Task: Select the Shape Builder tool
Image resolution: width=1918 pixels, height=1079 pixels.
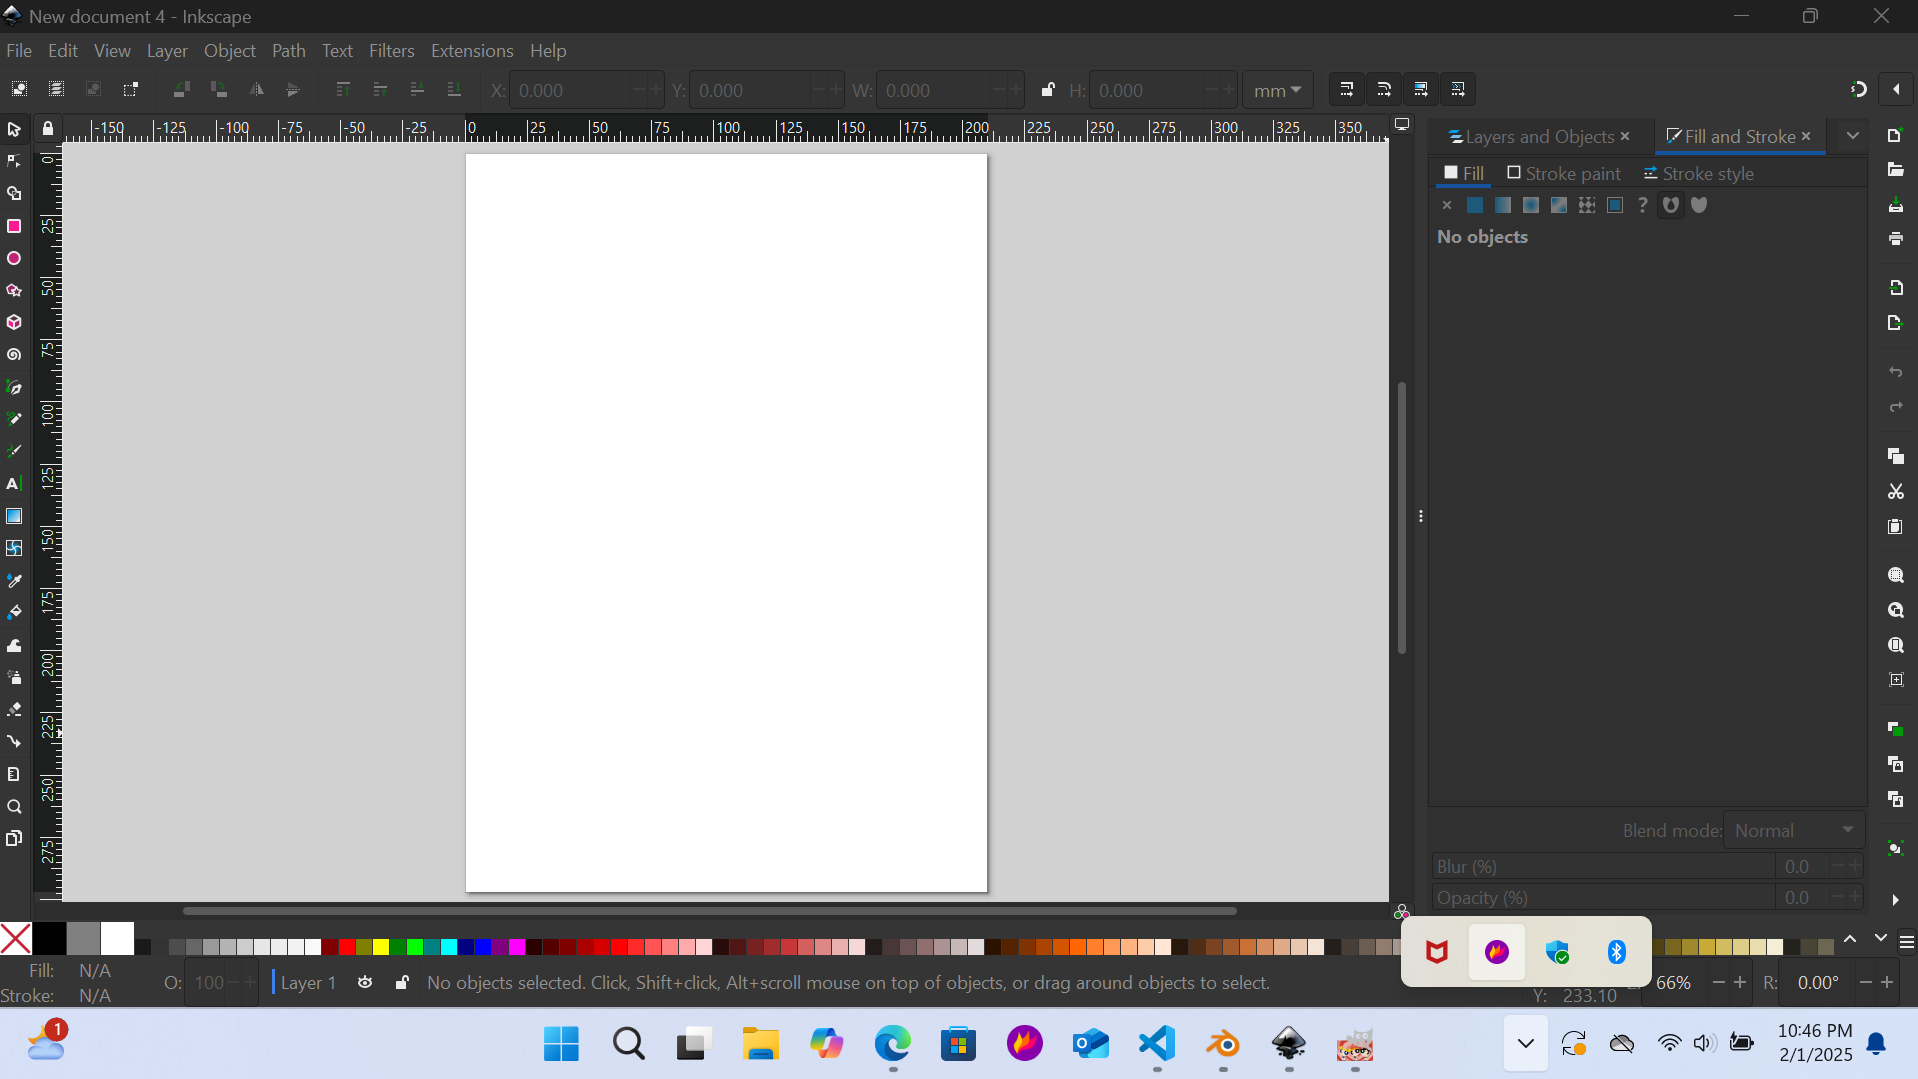Action: coord(14,194)
